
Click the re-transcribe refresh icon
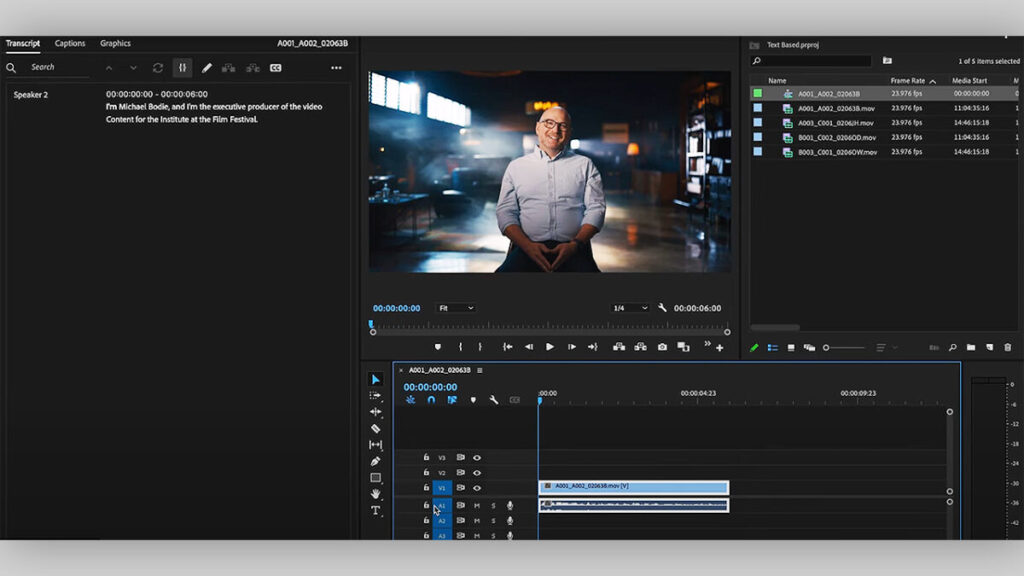pyautogui.click(x=158, y=68)
